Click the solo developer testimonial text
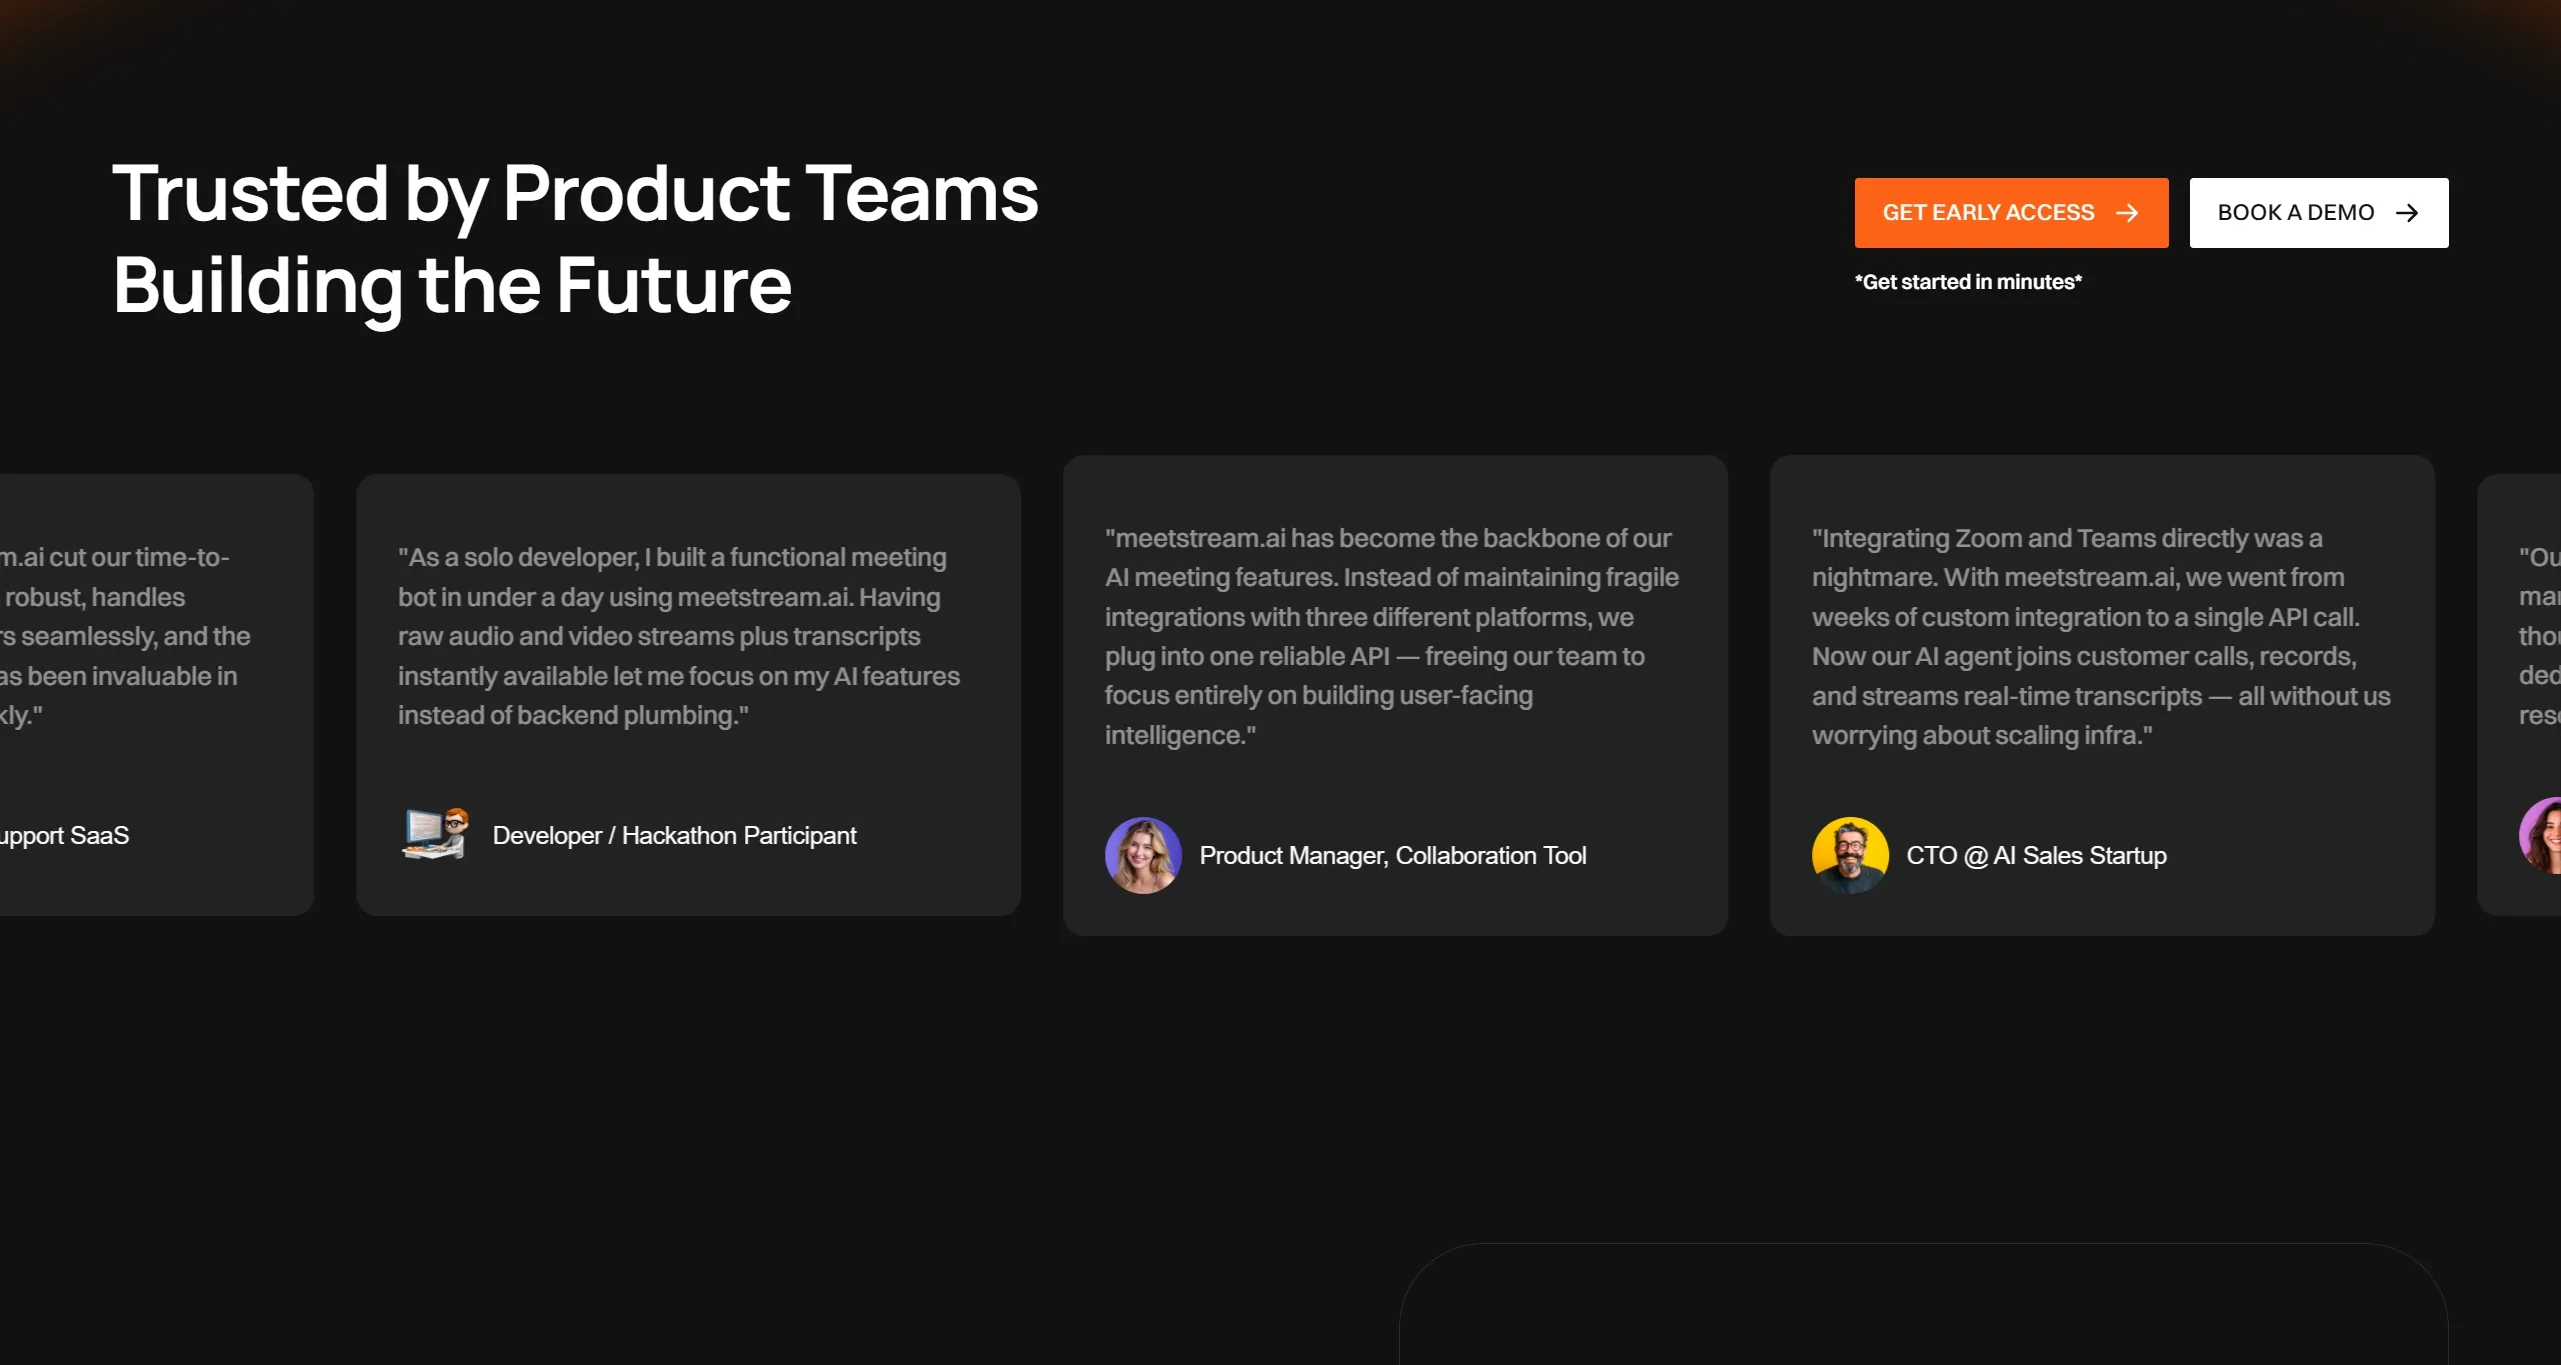 tap(678, 636)
